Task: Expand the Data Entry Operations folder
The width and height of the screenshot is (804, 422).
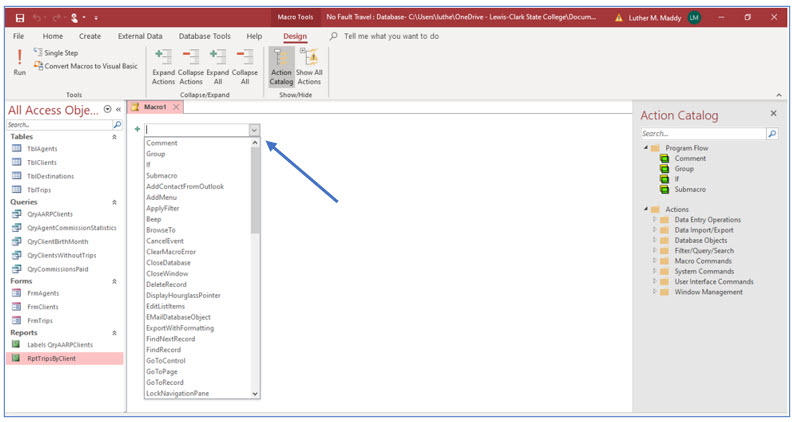Action: [x=654, y=219]
